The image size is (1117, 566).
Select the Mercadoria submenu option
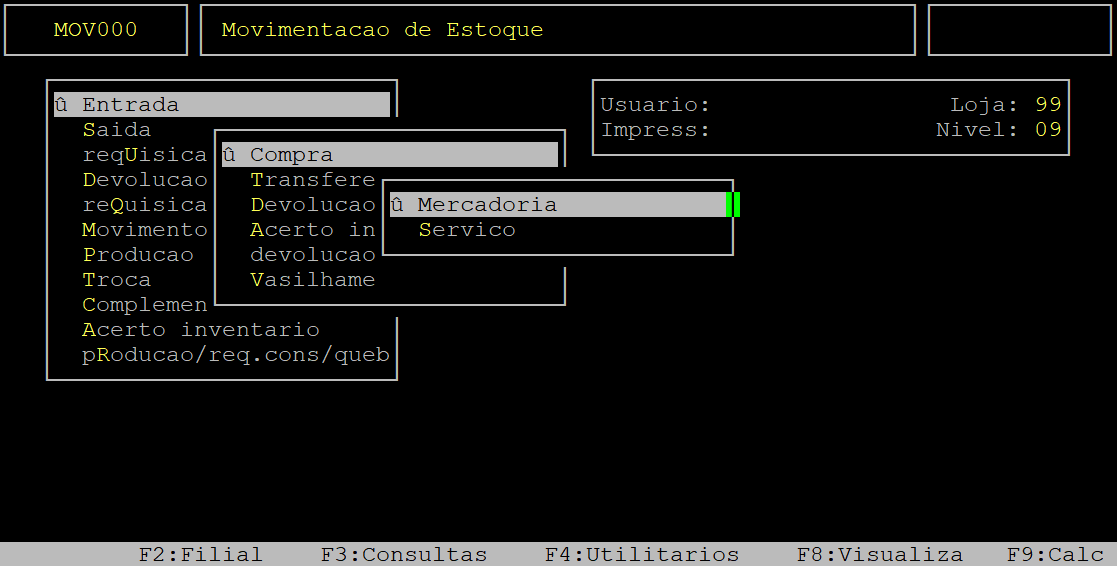[558, 204]
